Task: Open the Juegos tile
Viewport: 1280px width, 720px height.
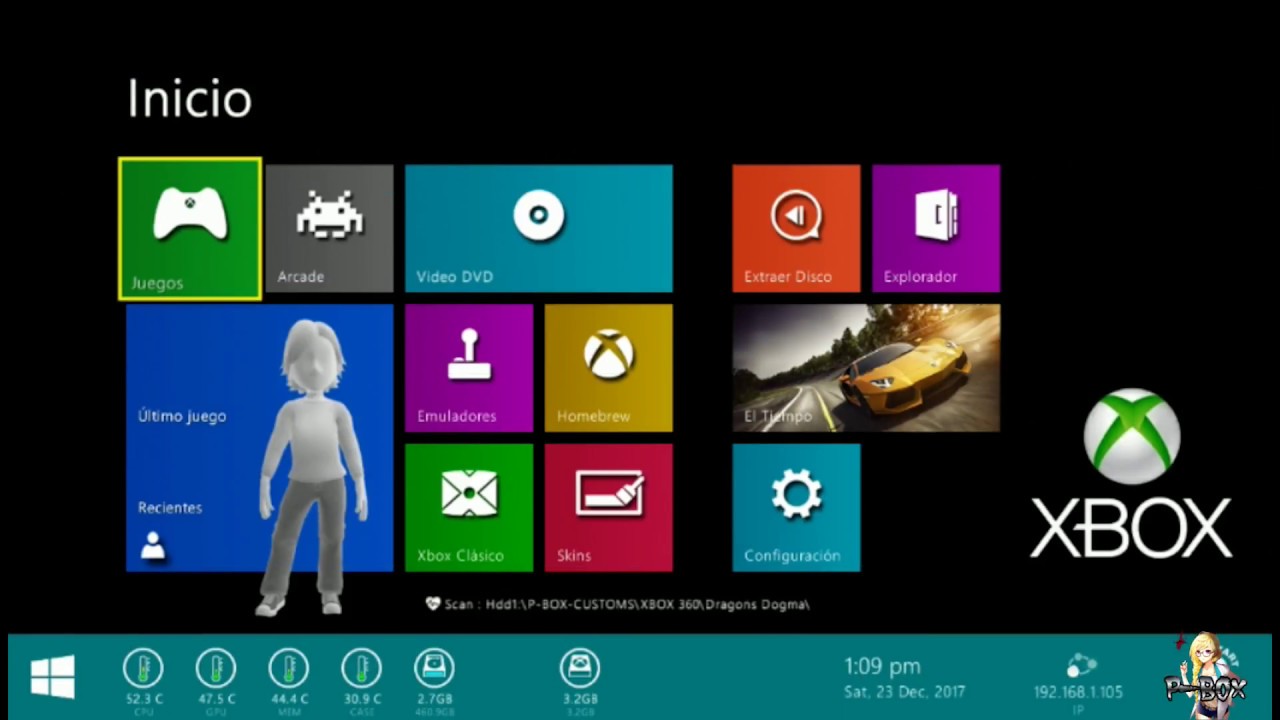Action: 190,229
